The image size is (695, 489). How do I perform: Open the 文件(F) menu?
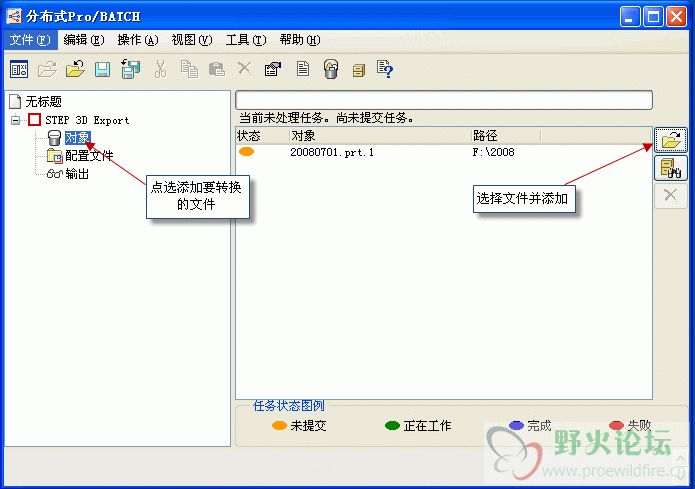[30, 40]
